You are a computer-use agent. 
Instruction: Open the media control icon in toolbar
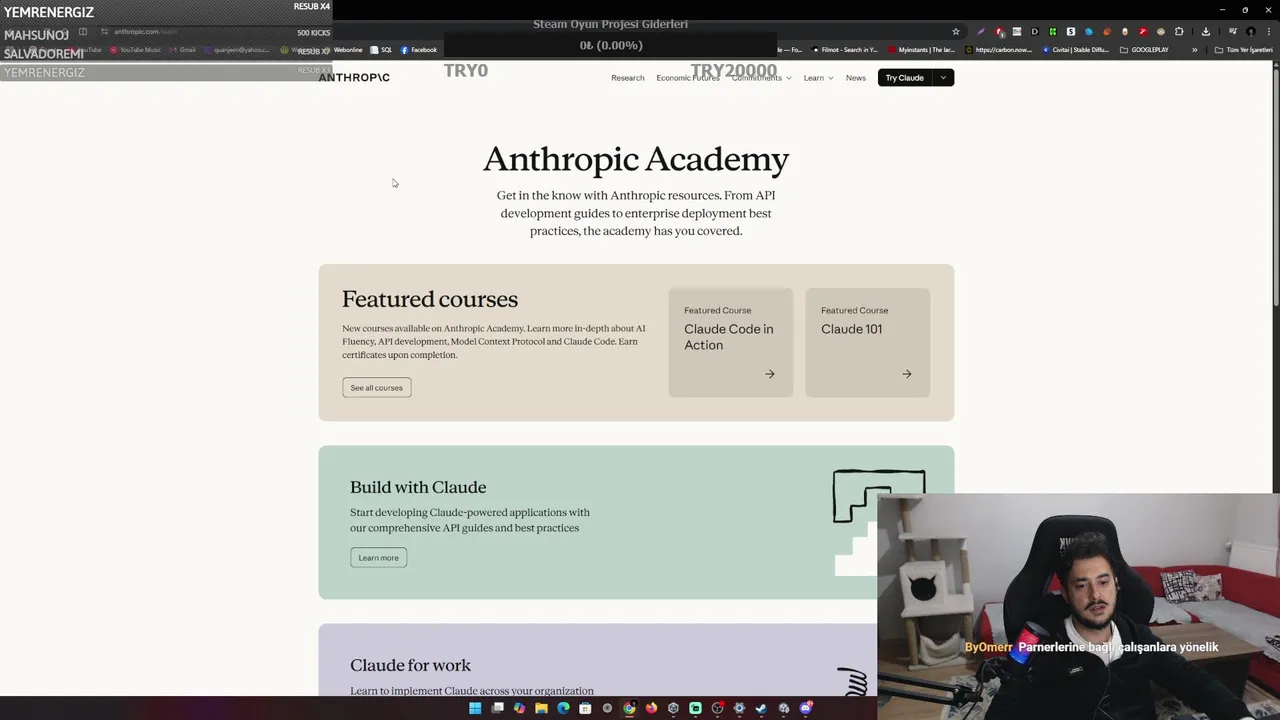(x=1233, y=31)
